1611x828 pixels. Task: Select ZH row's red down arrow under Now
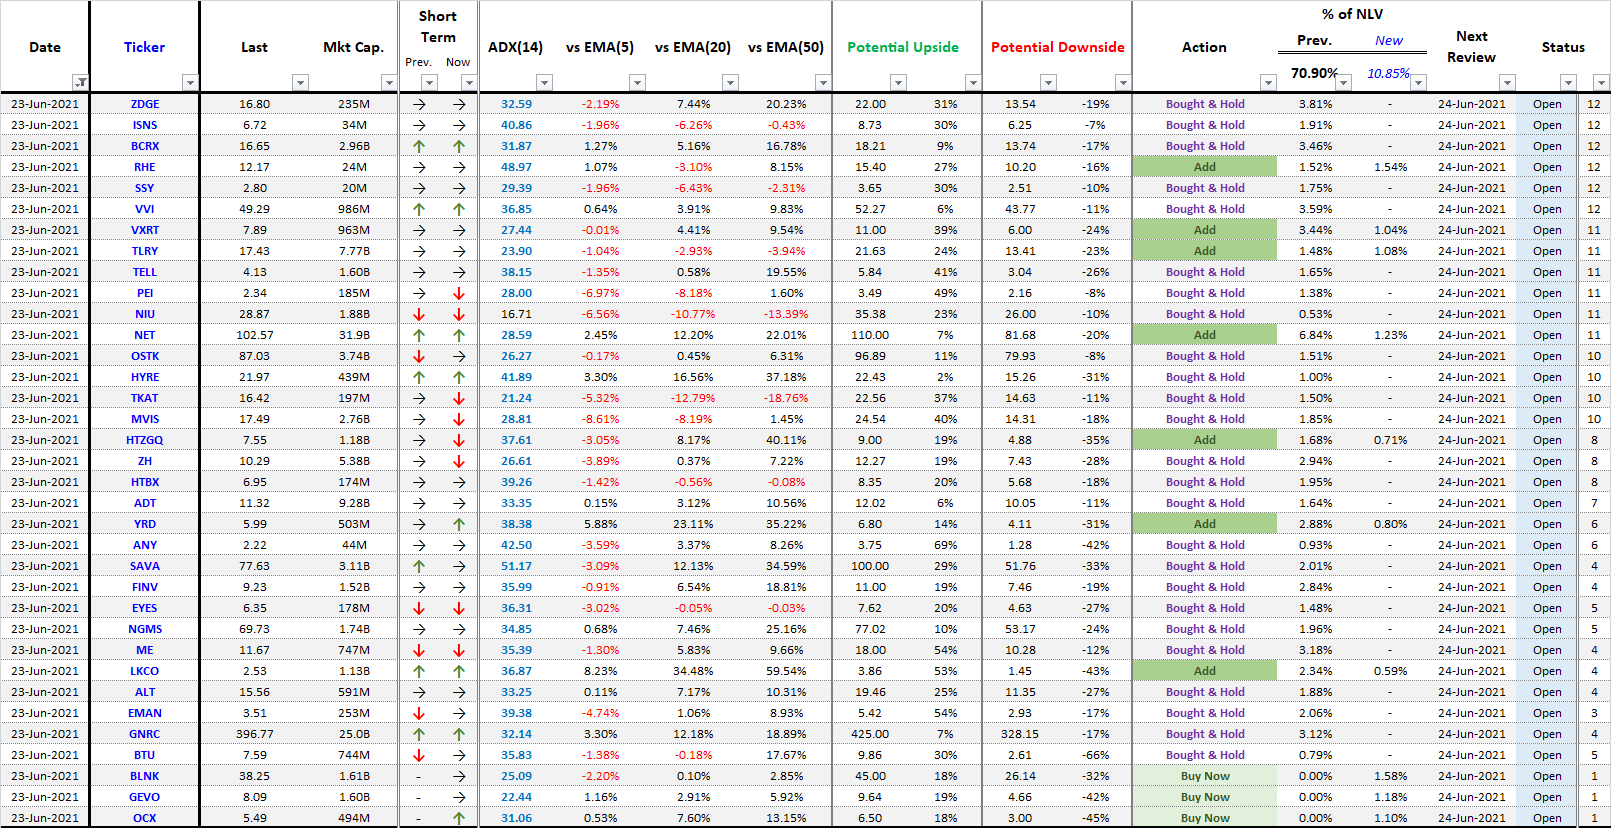click(x=459, y=461)
